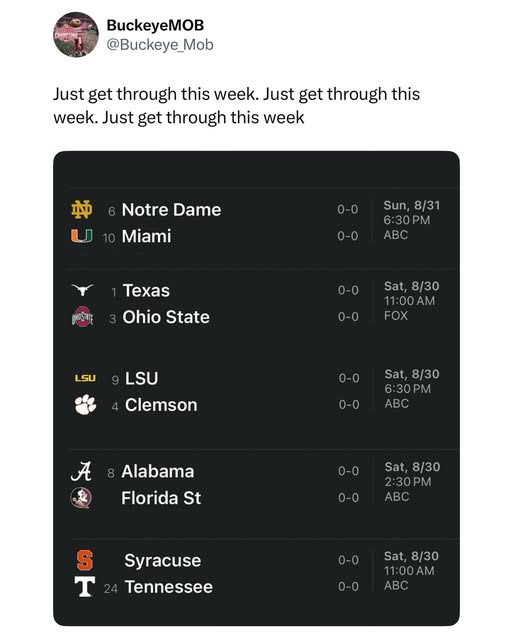This screenshot has height=640, width=513.
Task: Click the Florida State Seminoles logo
Action: click(82, 498)
